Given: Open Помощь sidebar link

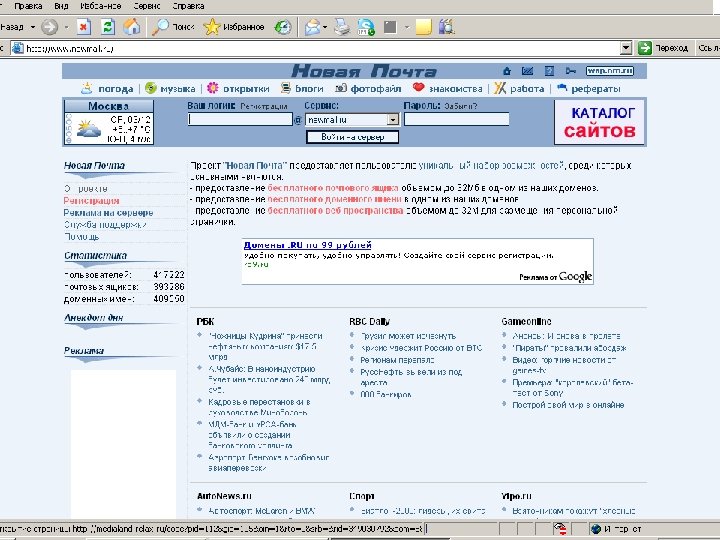Looking at the screenshot, I should point(82,236).
